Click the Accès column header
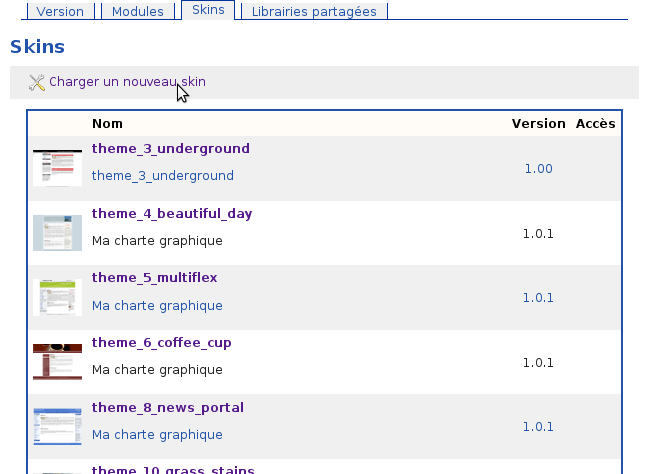Screen dimensions: 647x474 point(595,124)
